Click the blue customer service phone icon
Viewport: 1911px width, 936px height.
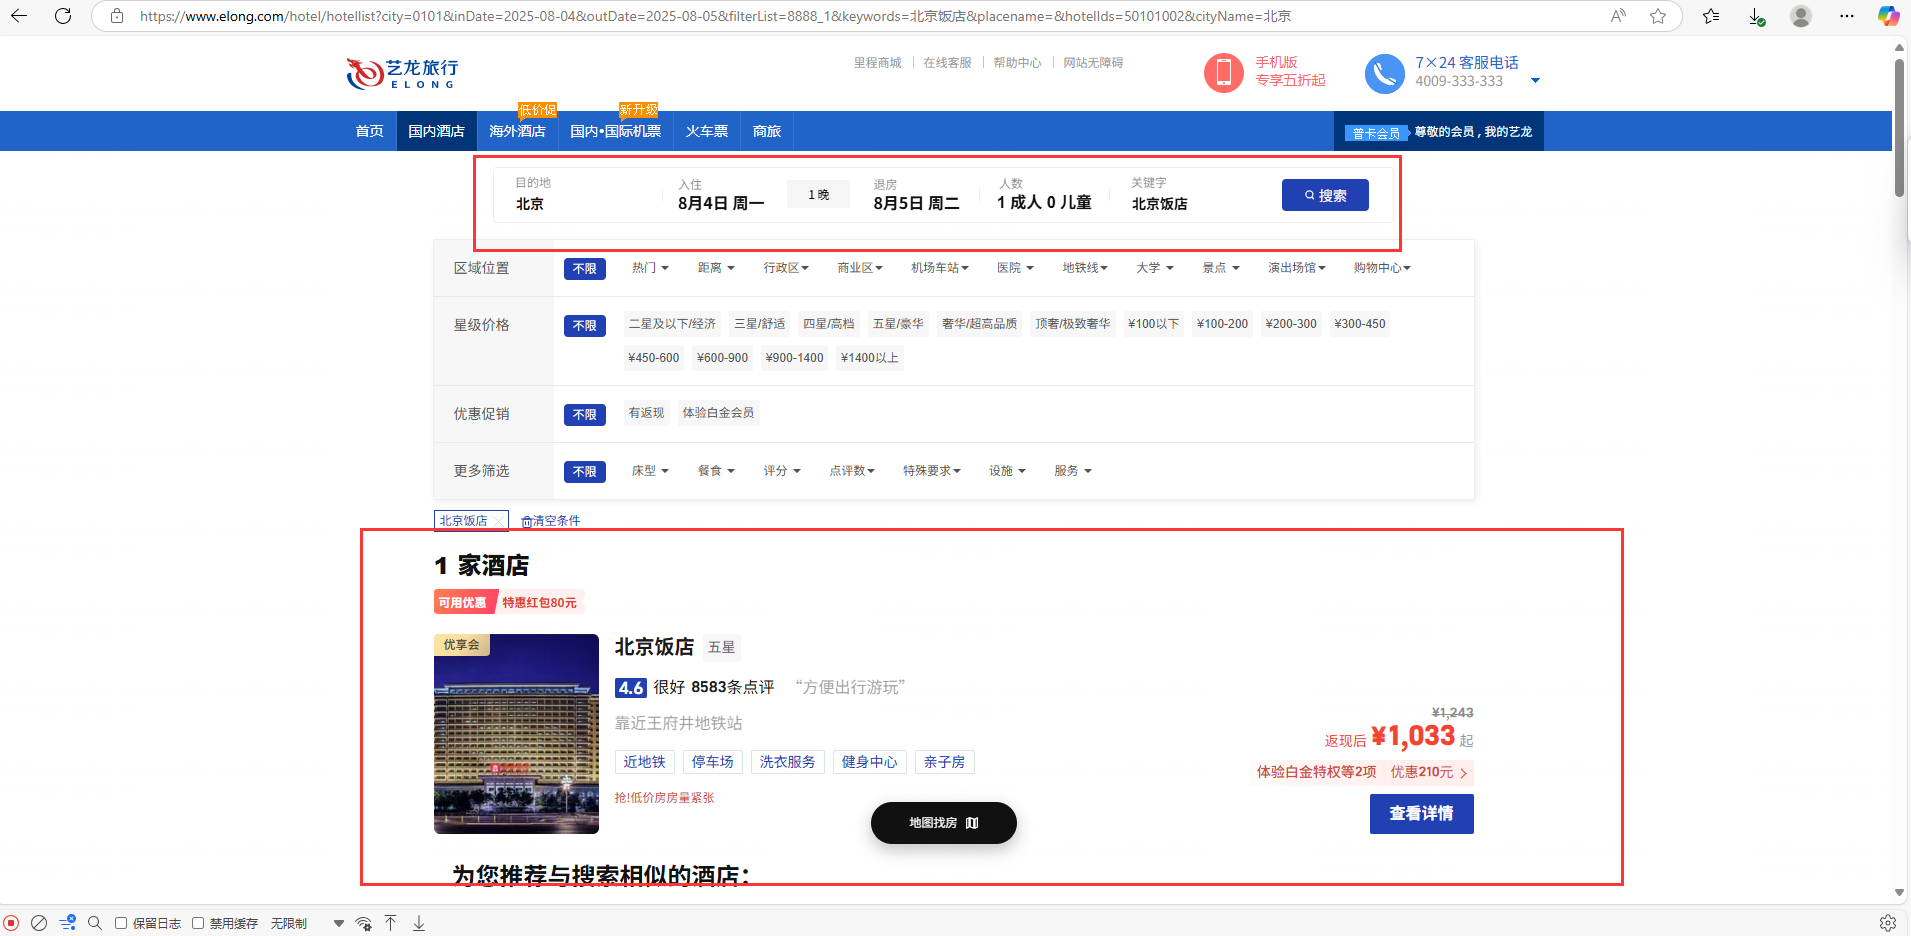[x=1385, y=73]
